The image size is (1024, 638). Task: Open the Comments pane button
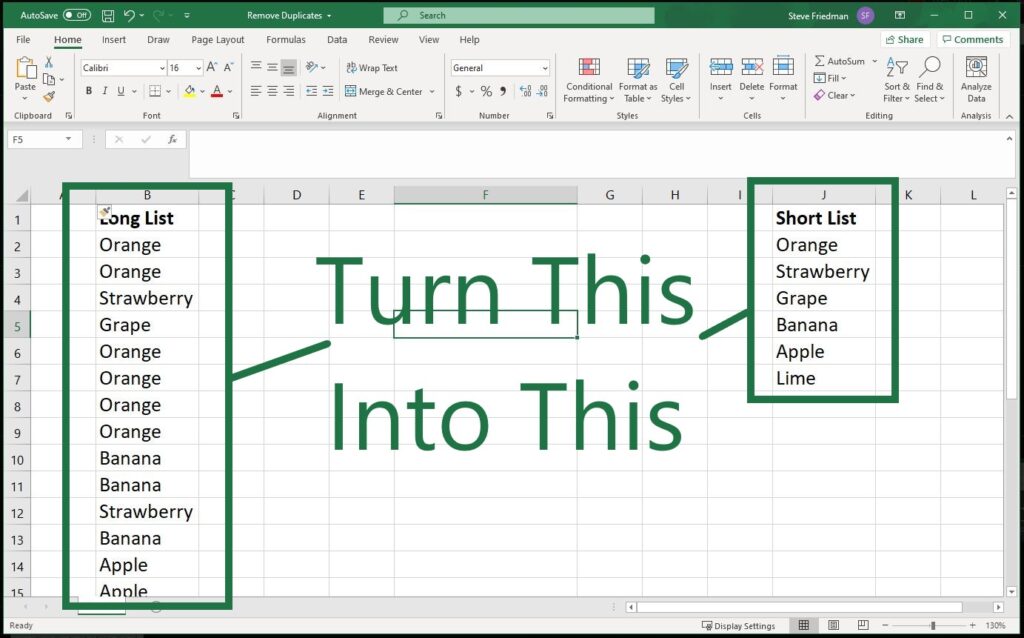973,40
